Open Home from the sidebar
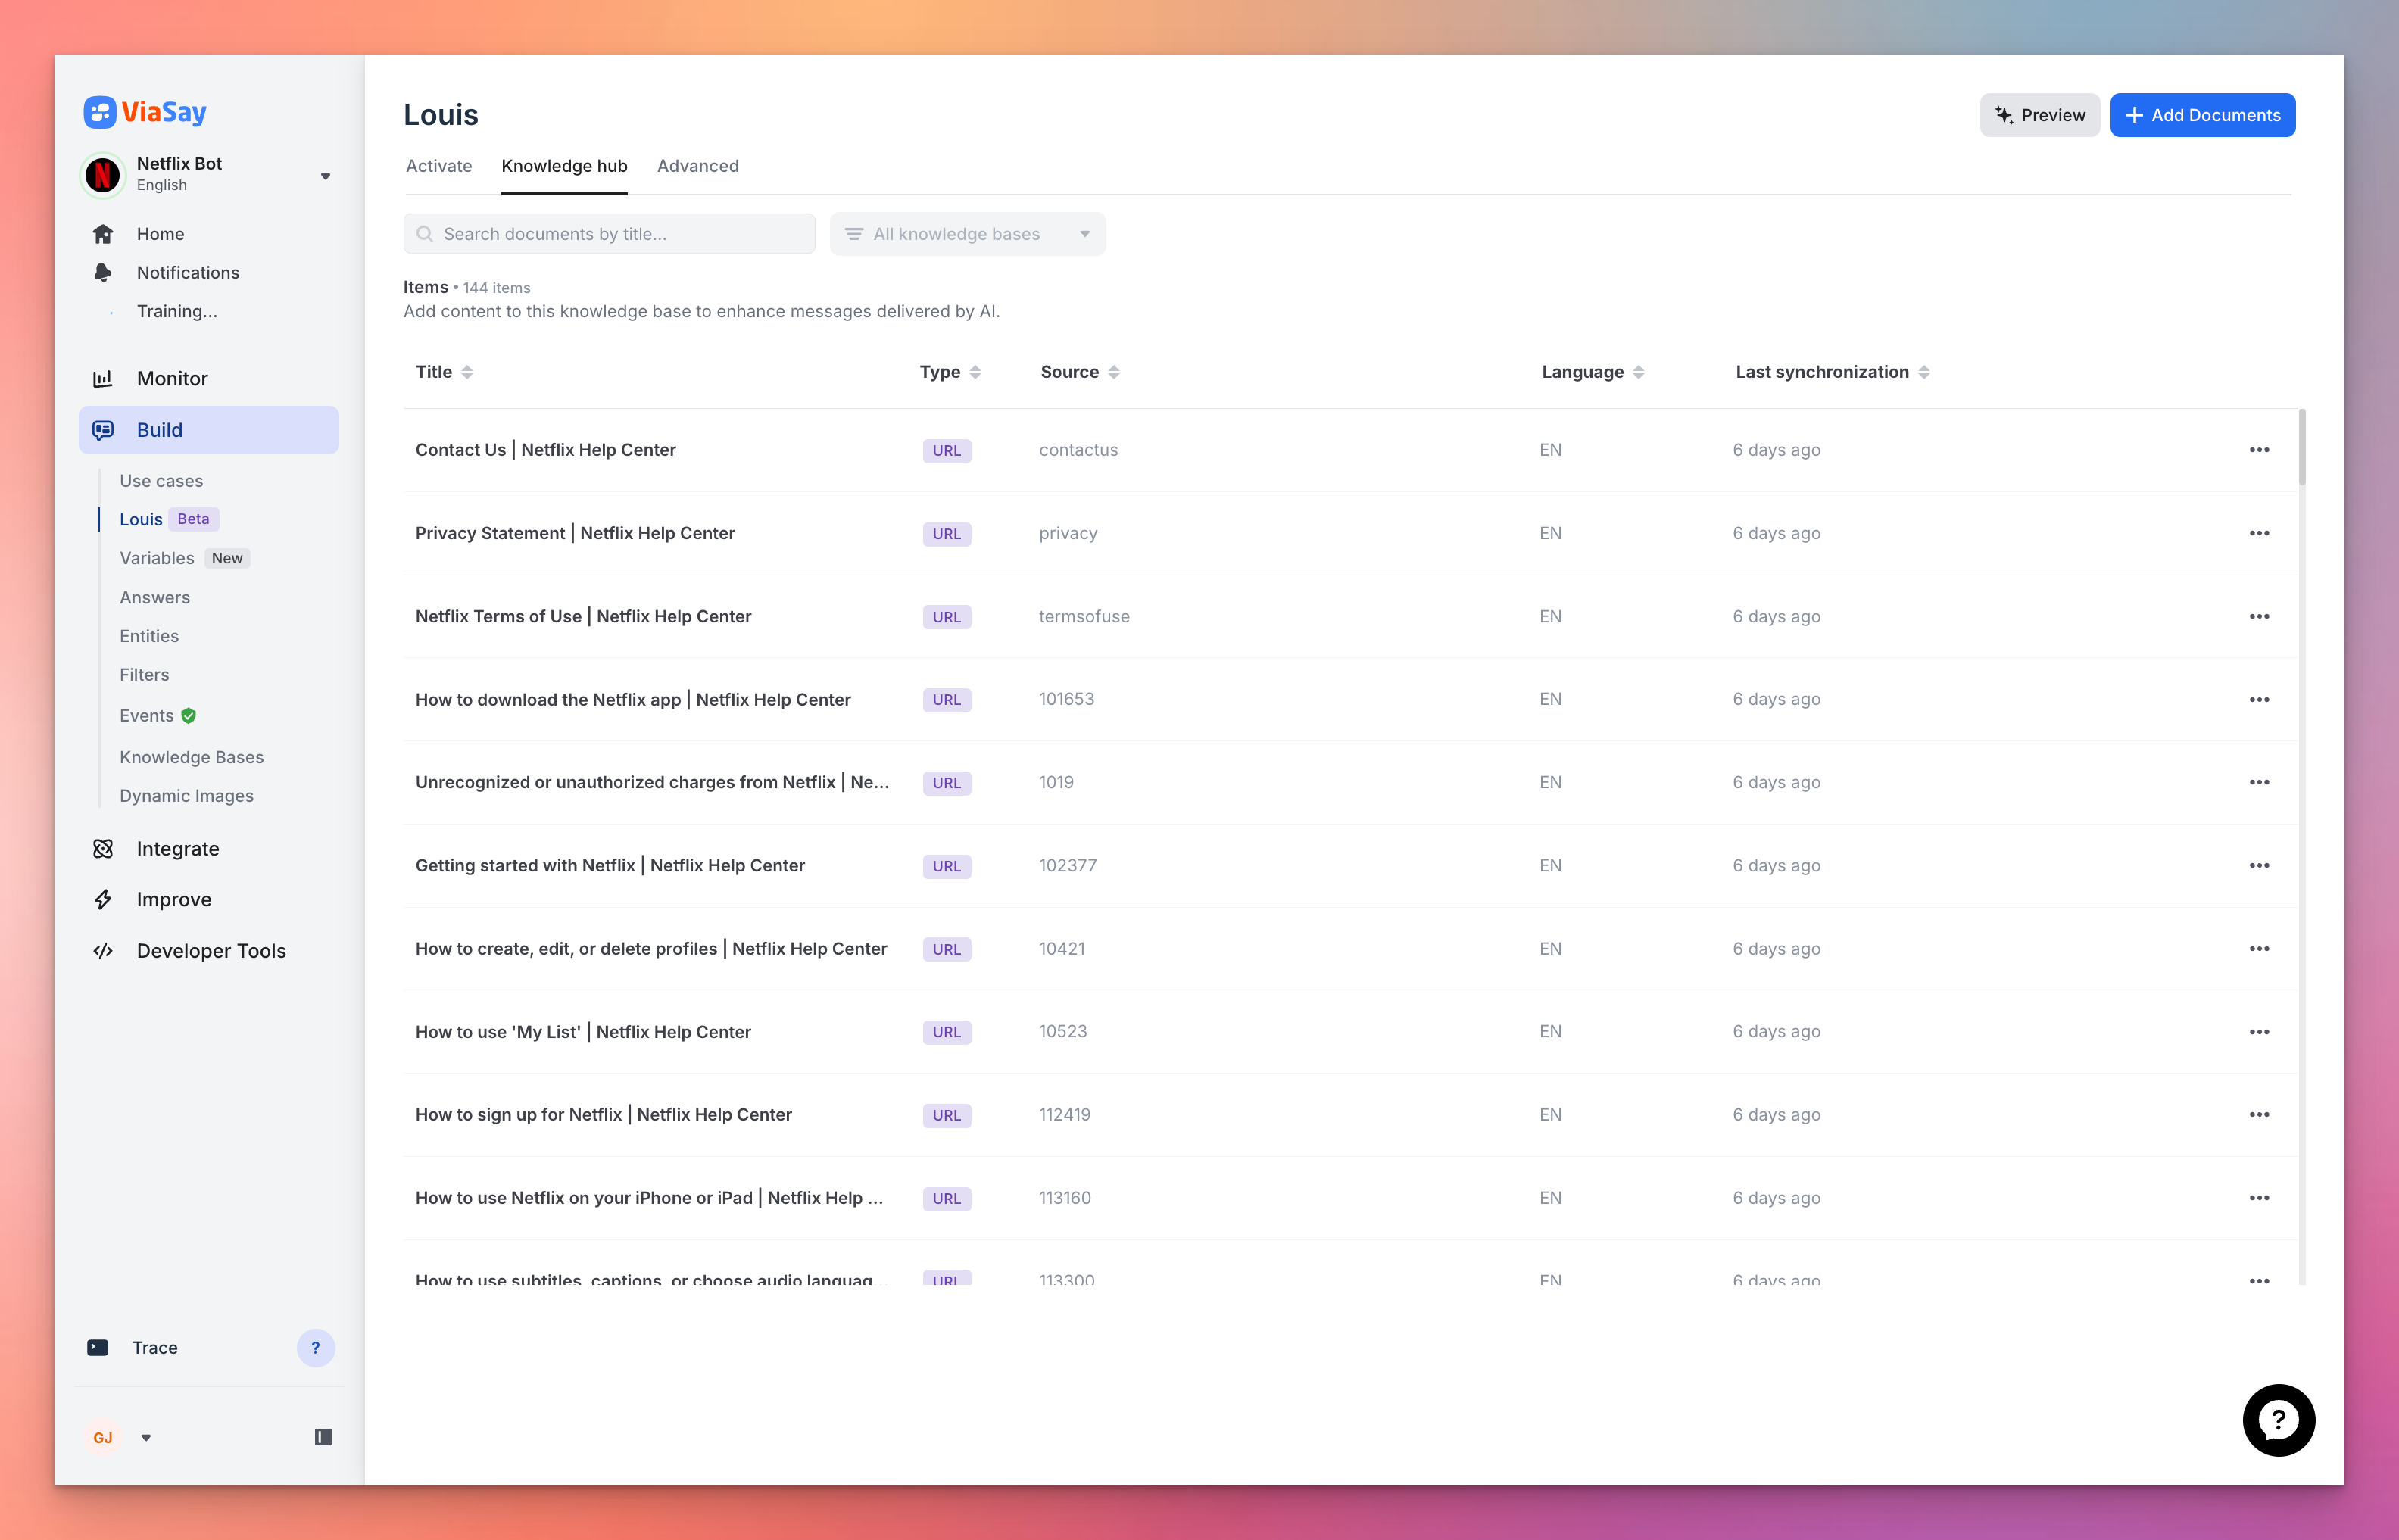The image size is (2399, 1540). [x=160, y=234]
